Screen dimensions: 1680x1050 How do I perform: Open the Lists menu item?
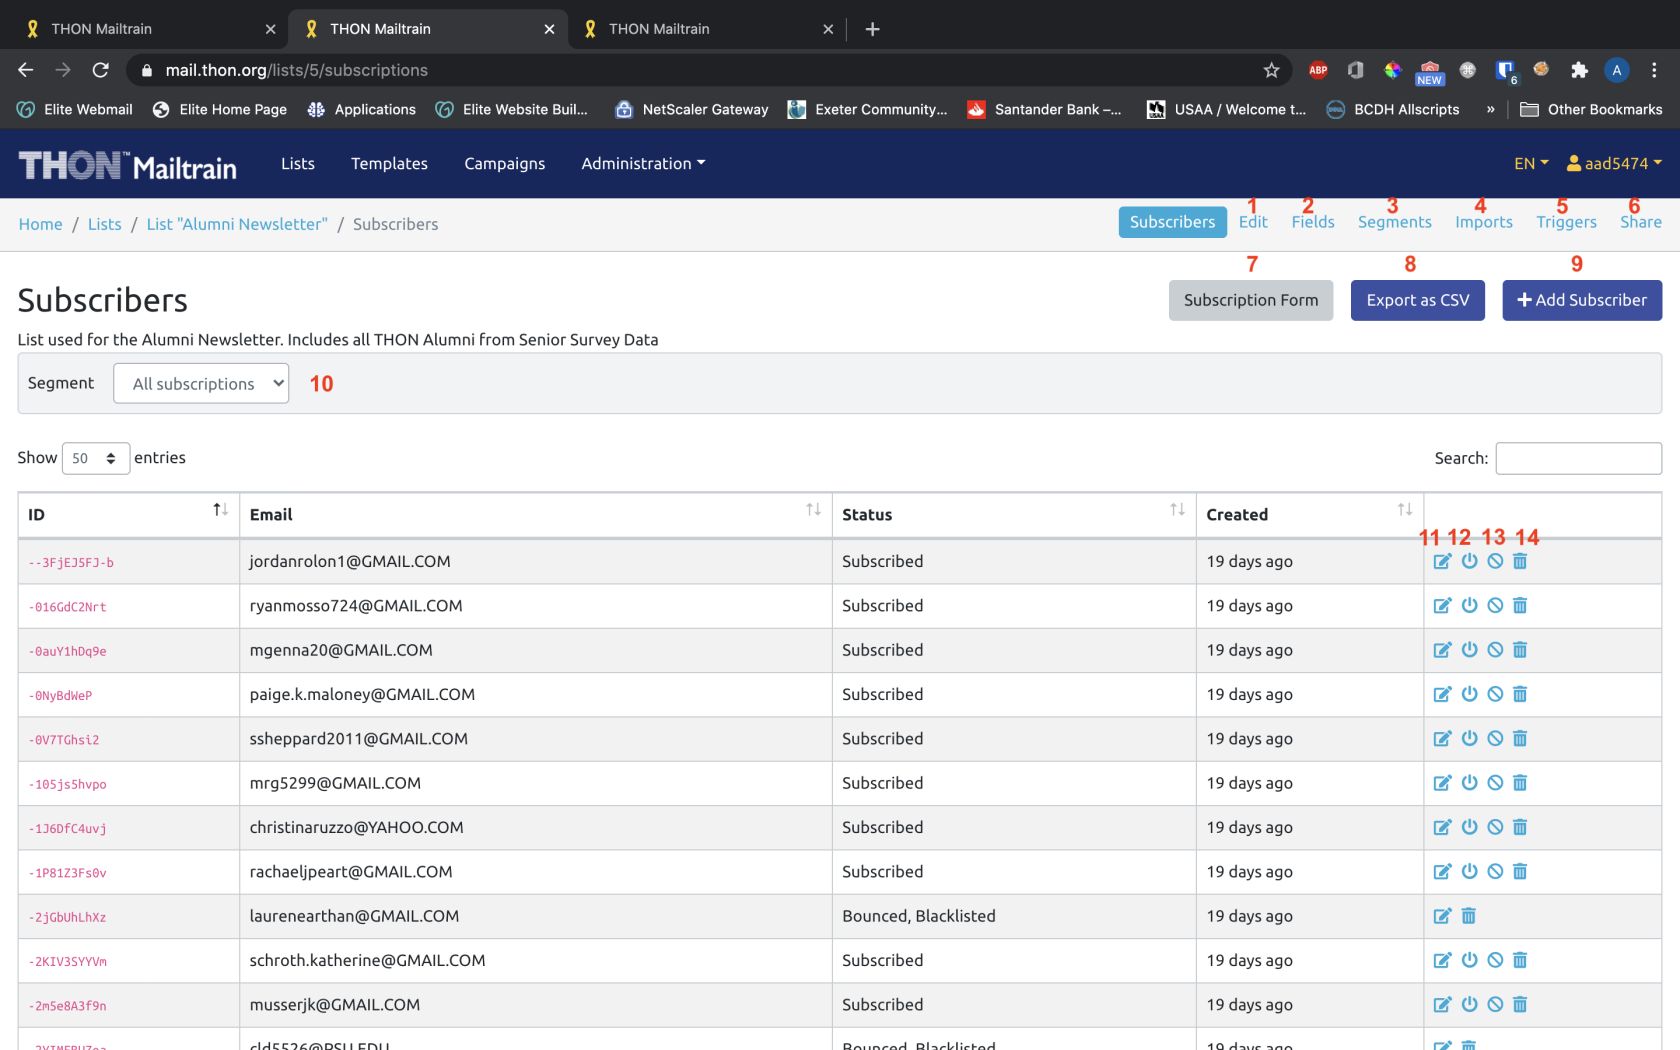pyautogui.click(x=298, y=163)
